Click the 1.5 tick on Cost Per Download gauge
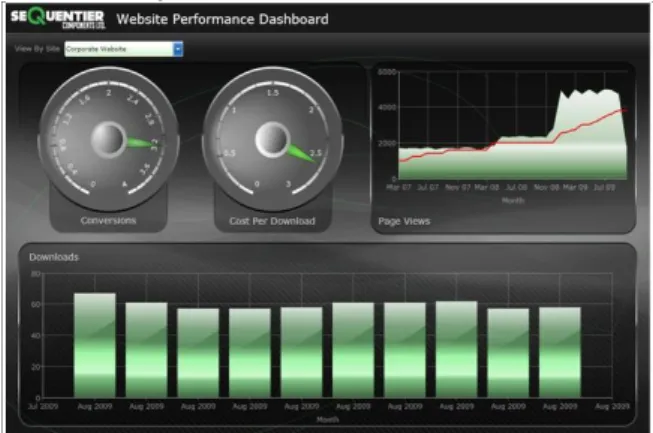 [272, 93]
